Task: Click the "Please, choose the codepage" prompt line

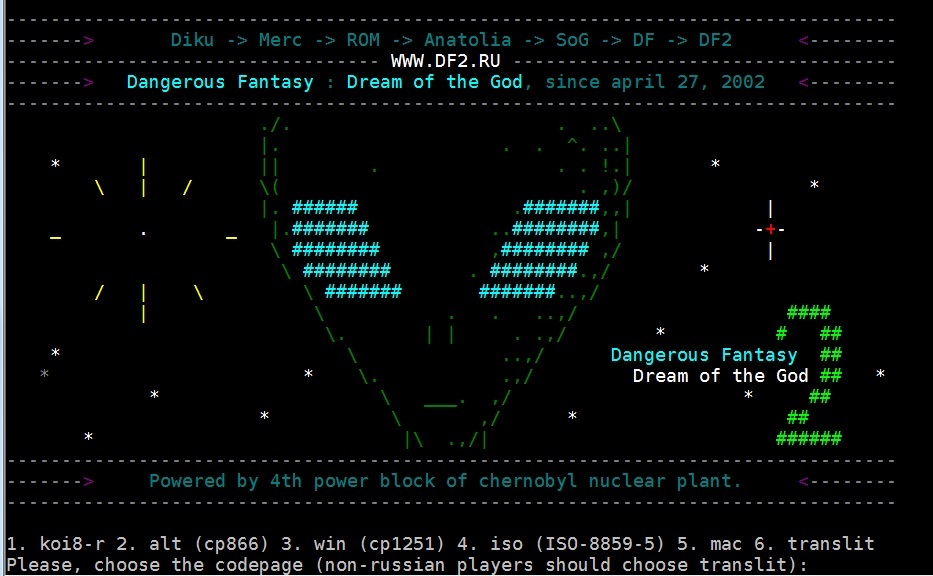Action: [x=407, y=565]
